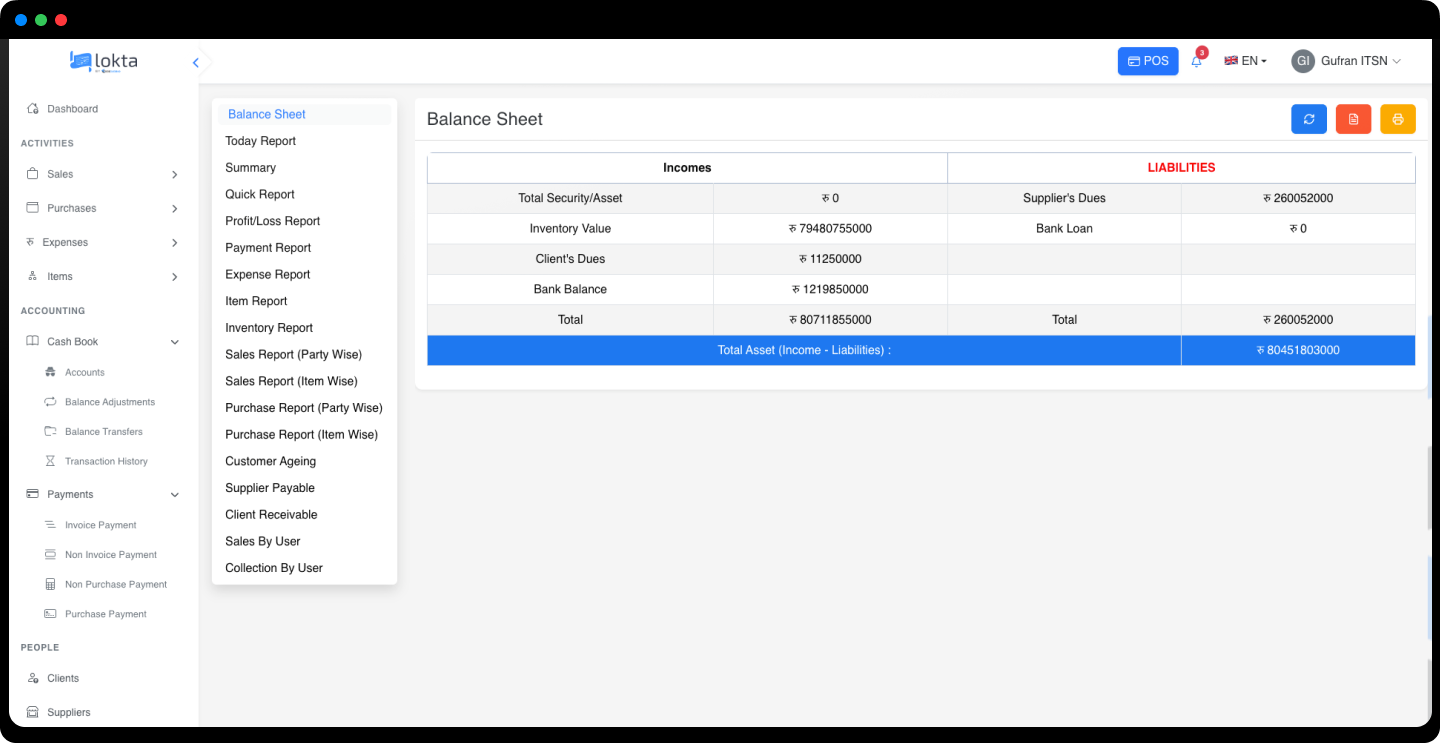Go to Dashboard link
This screenshot has width=1441, height=744.
pyautogui.click(x=73, y=109)
